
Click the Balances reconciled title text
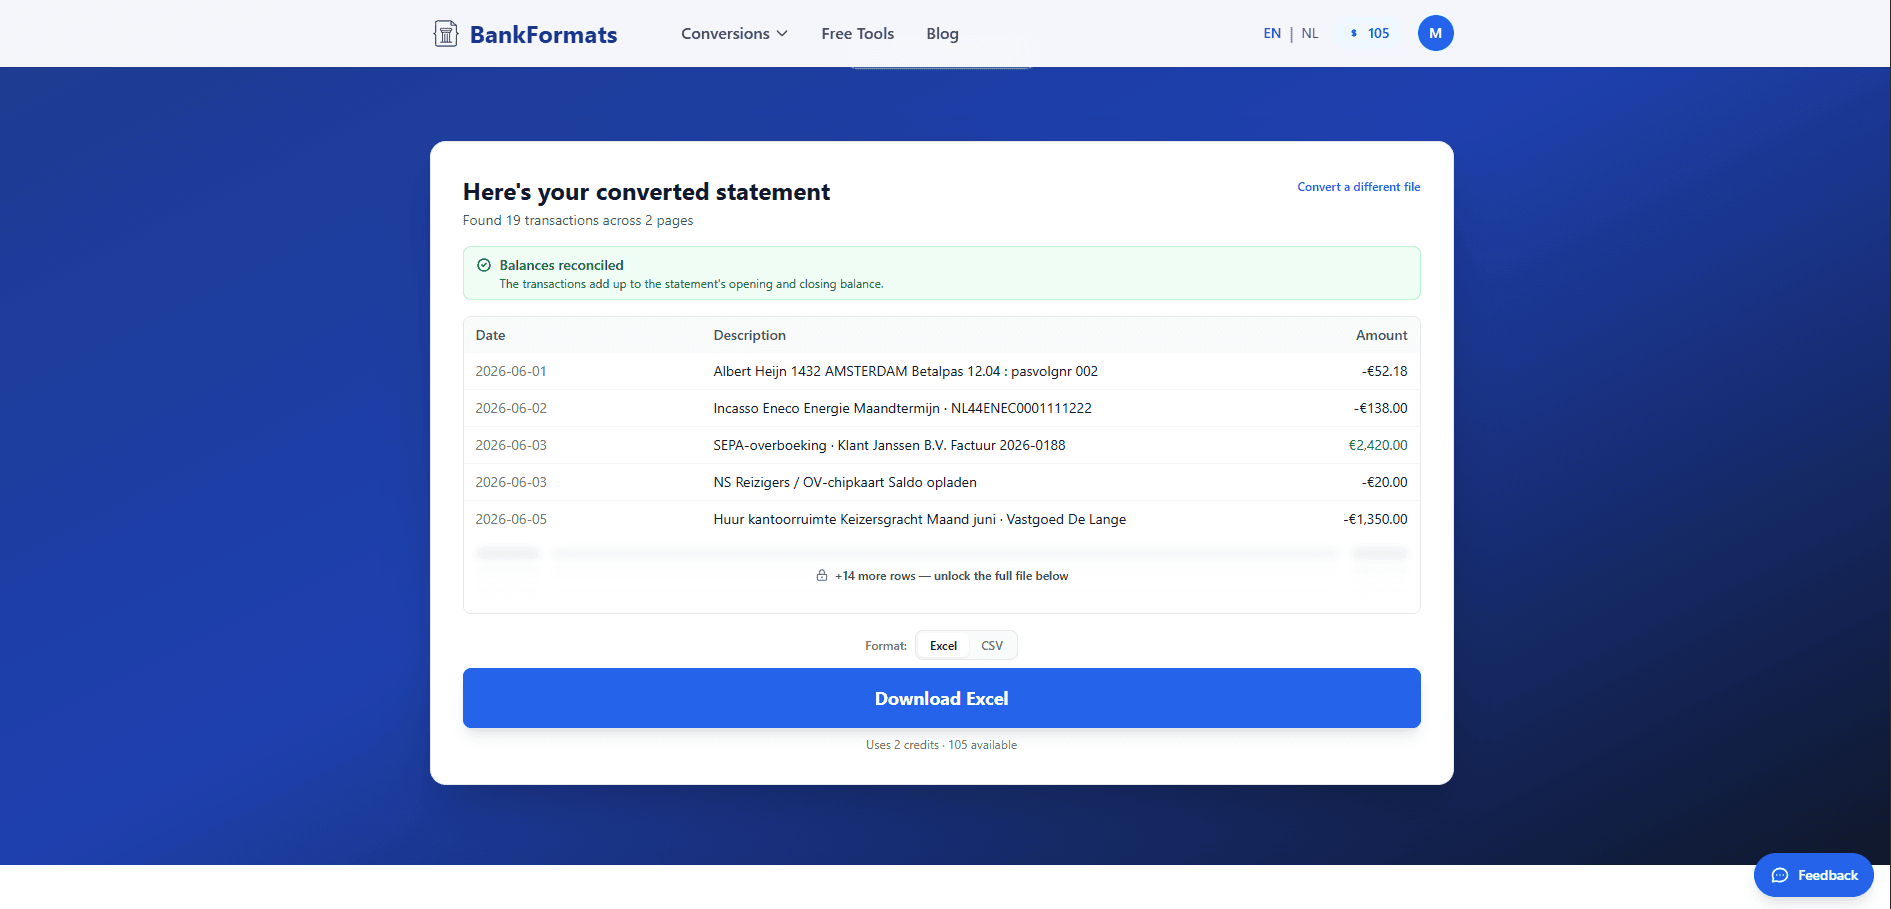[561, 265]
